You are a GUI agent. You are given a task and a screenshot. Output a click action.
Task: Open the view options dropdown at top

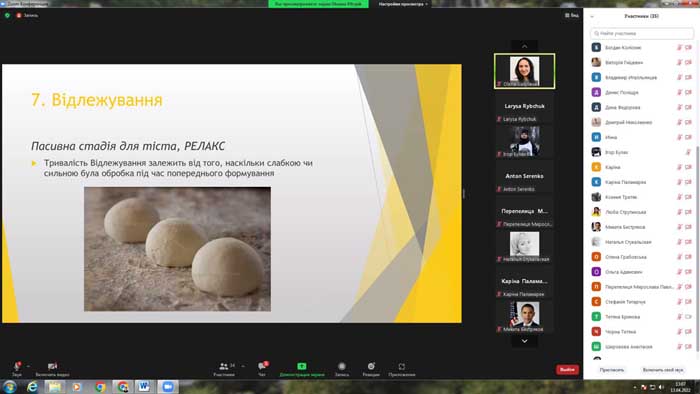click(x=403, y=4)
